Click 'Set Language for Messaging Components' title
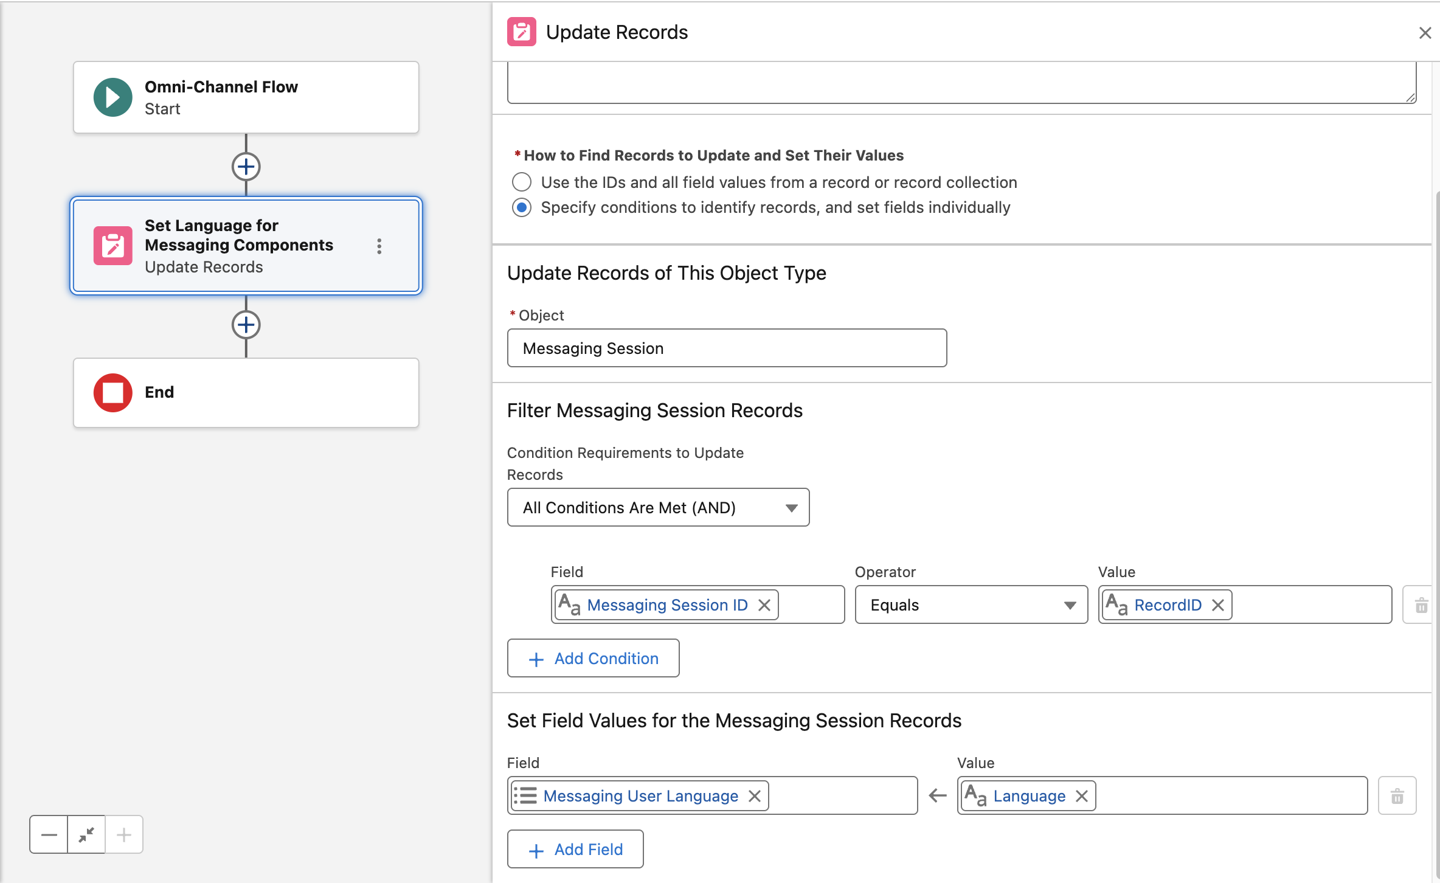Image resolution: width=1440 pixels, height=883 pixels. [239, 235]
